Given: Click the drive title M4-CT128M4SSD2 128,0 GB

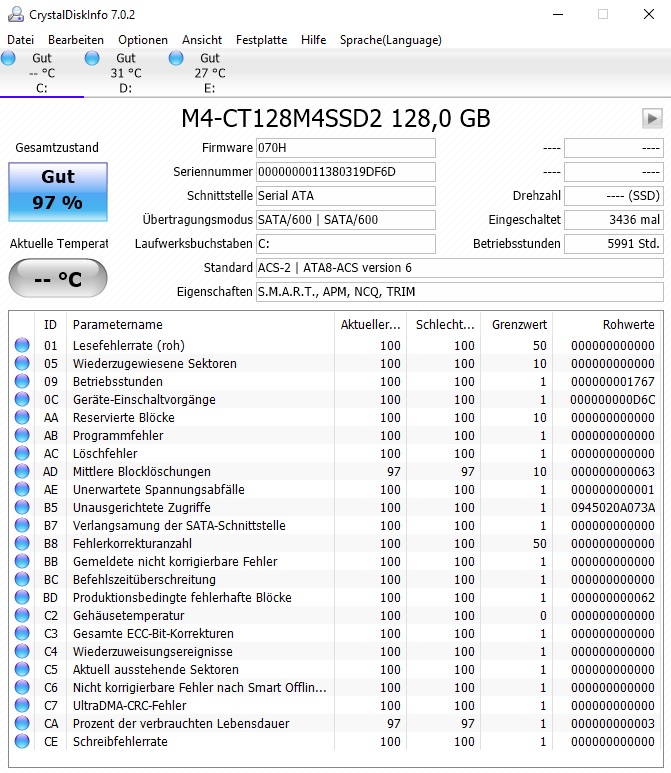Looking at the screenshot, I should pyautogui.click(x=336, y=119).
